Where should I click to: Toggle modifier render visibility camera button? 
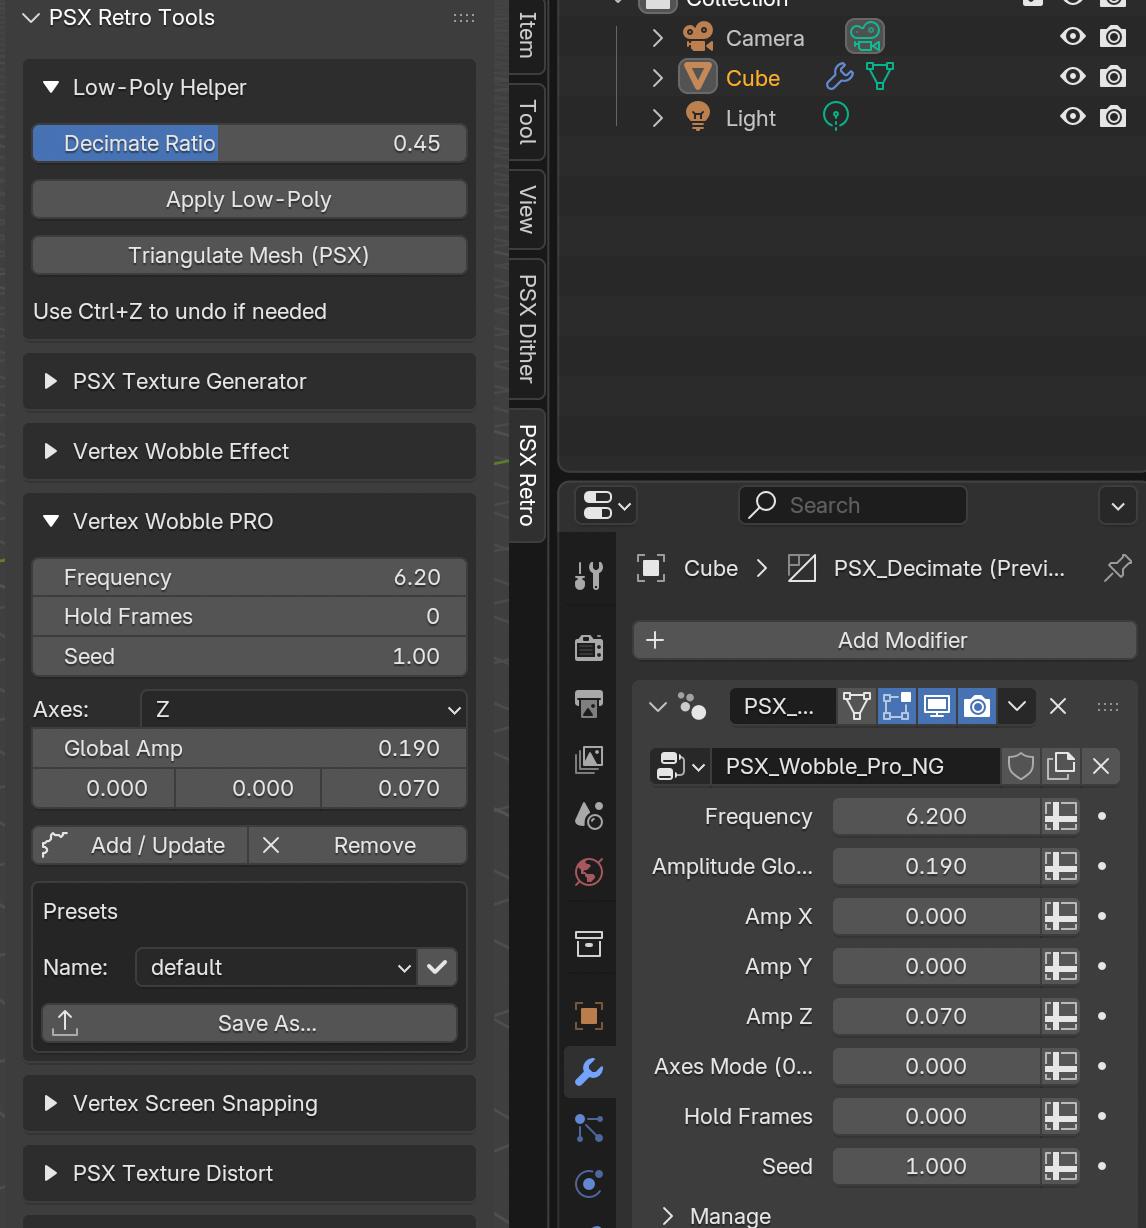pos(977,706)
